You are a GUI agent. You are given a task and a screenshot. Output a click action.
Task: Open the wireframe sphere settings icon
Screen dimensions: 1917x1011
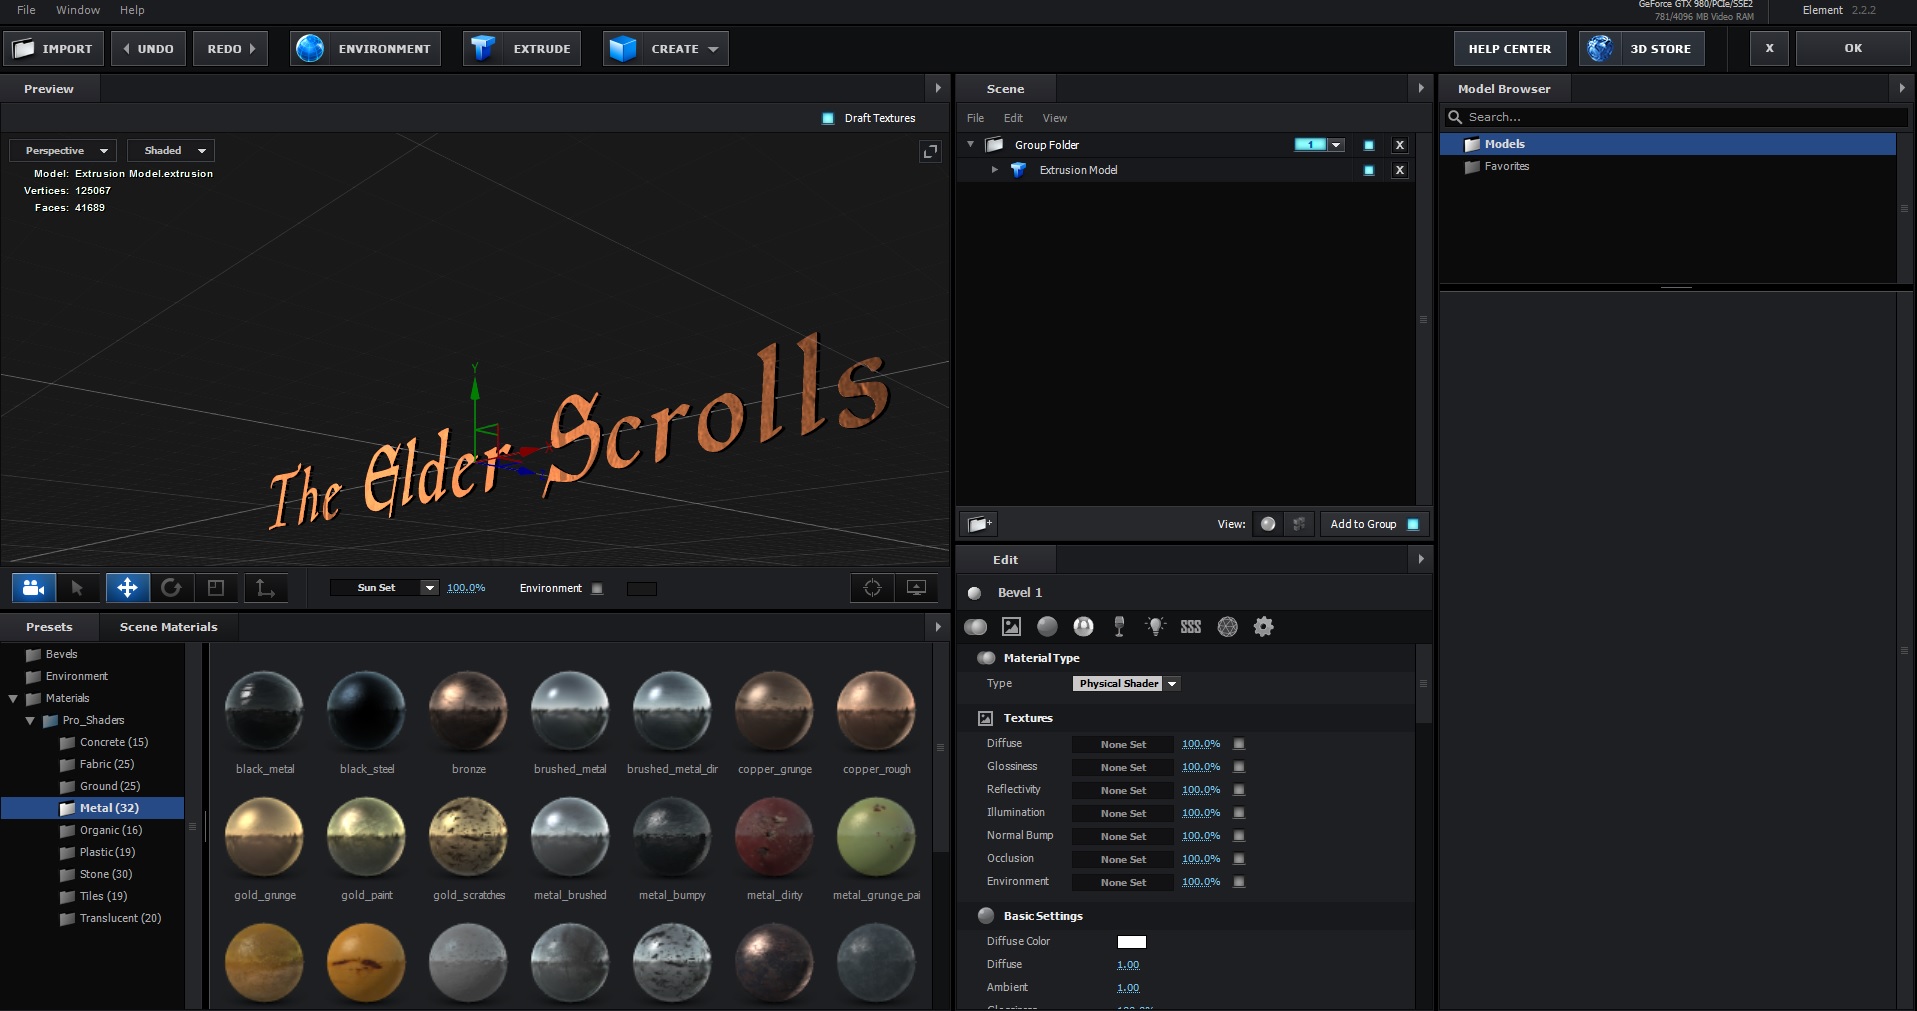(x=1228, y=627)
